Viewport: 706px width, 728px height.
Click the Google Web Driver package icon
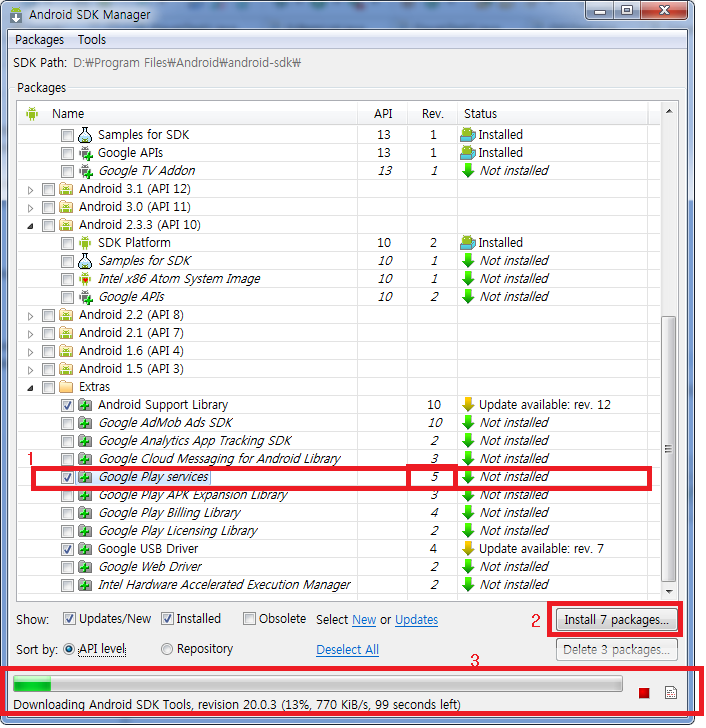[84, 567]
